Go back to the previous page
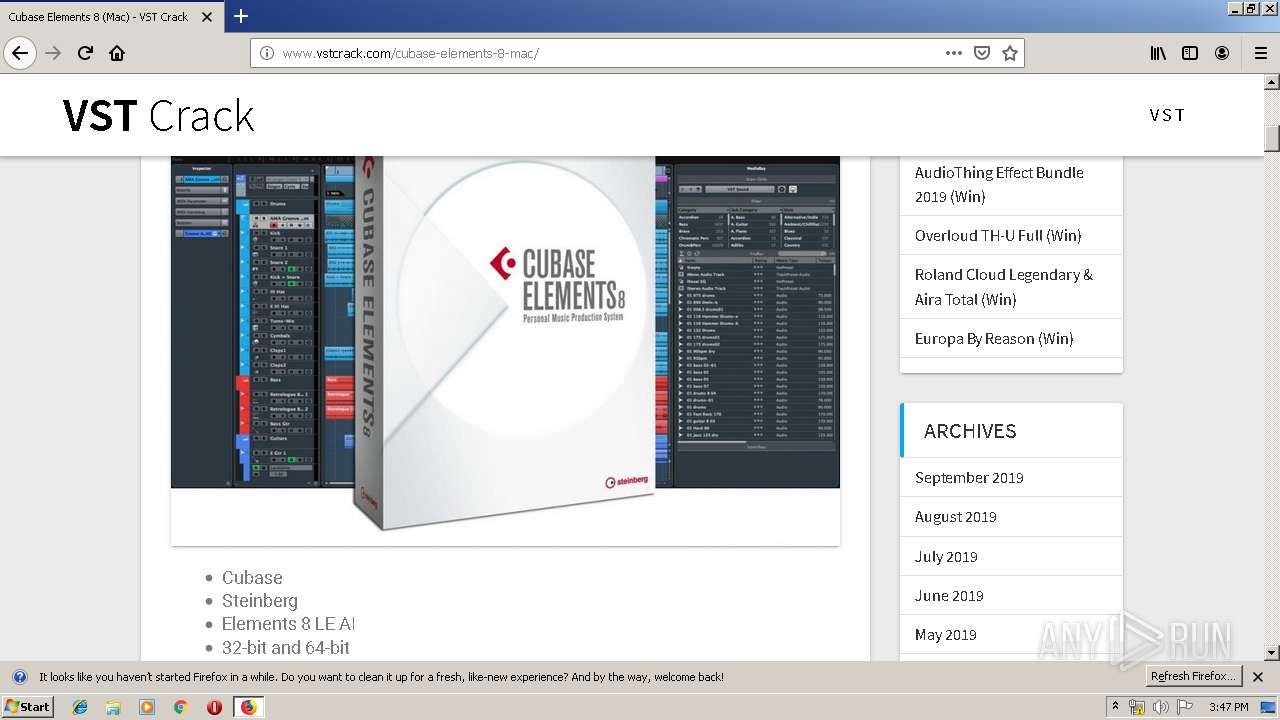The image size is (1280, 720). 20,53
